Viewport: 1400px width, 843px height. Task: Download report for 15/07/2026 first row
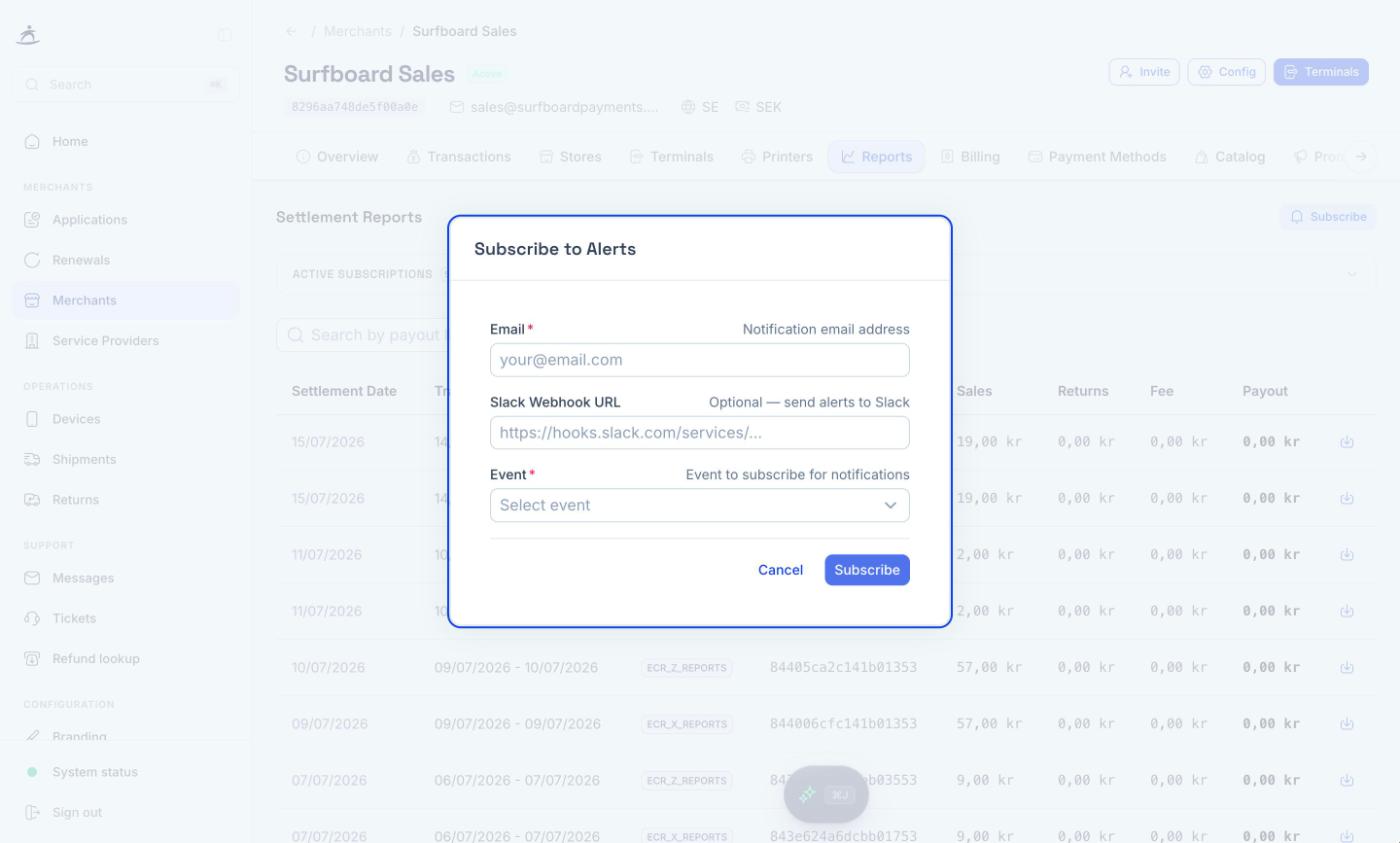(1347, 442)
